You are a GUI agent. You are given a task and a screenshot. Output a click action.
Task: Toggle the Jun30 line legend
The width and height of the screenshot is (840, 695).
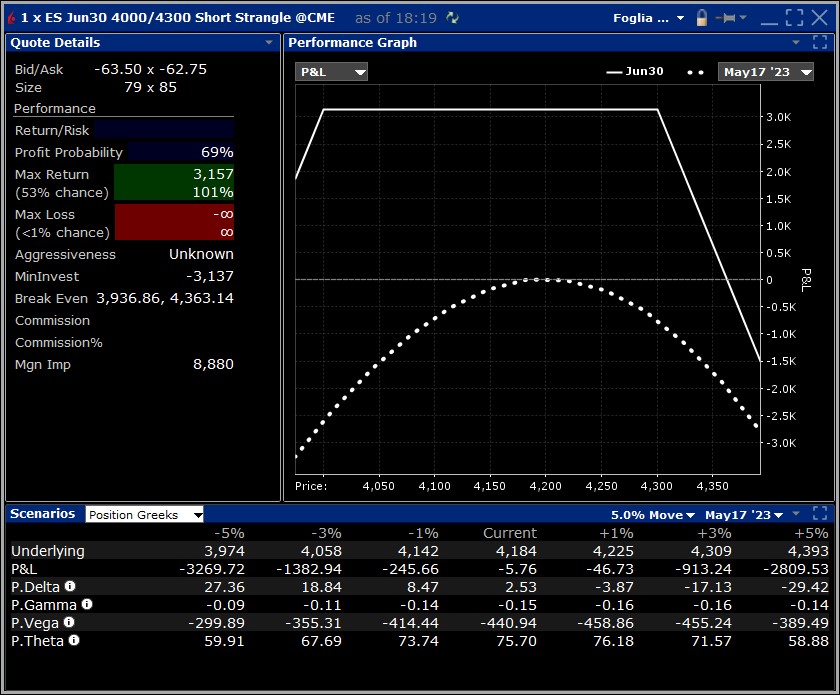click(x=635, y=71)
